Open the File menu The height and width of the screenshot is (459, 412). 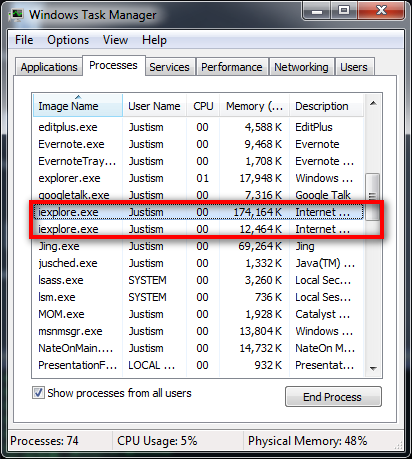pyautogui.click(x=24, y=40)
